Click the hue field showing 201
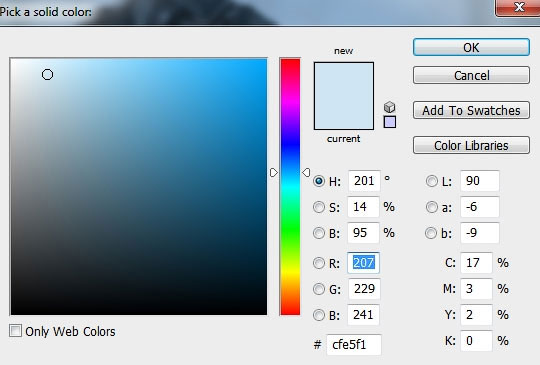 pyautogui.click(x=364, y=181)
